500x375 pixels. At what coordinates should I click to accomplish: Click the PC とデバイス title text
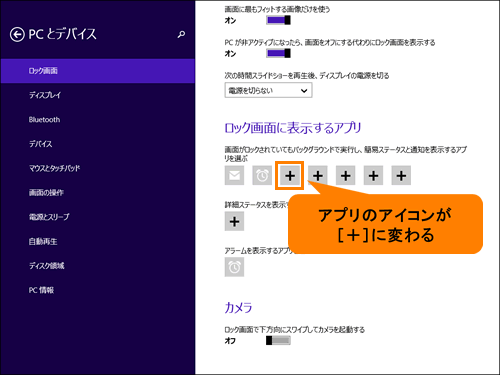coord(63,34)
